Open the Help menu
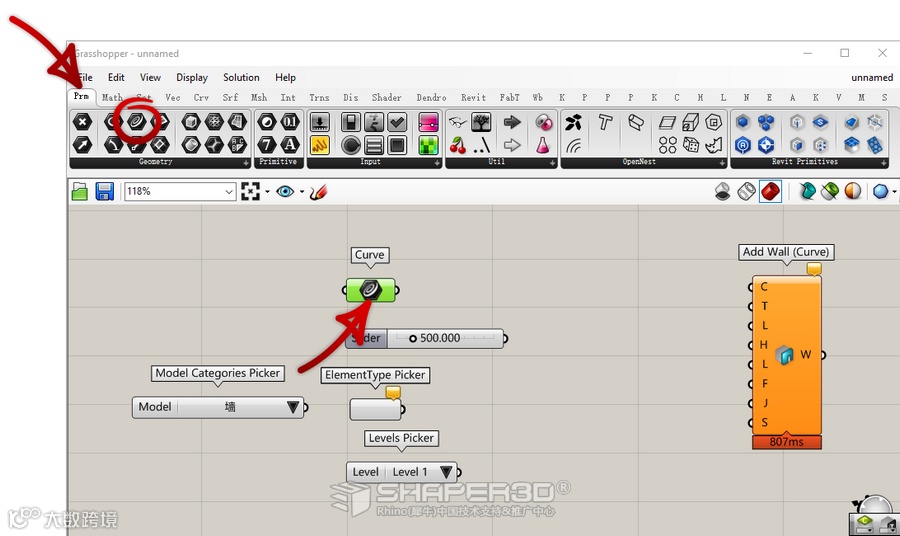The width and height of the screenshot is (900, 536). point(285,77)
